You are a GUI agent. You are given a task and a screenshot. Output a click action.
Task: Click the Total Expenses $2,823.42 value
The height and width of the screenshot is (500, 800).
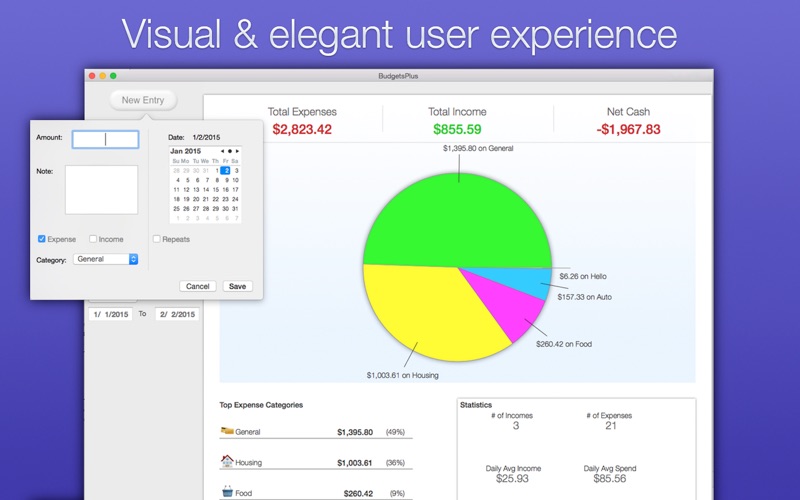pyautogui.click(x=302, y=130)
